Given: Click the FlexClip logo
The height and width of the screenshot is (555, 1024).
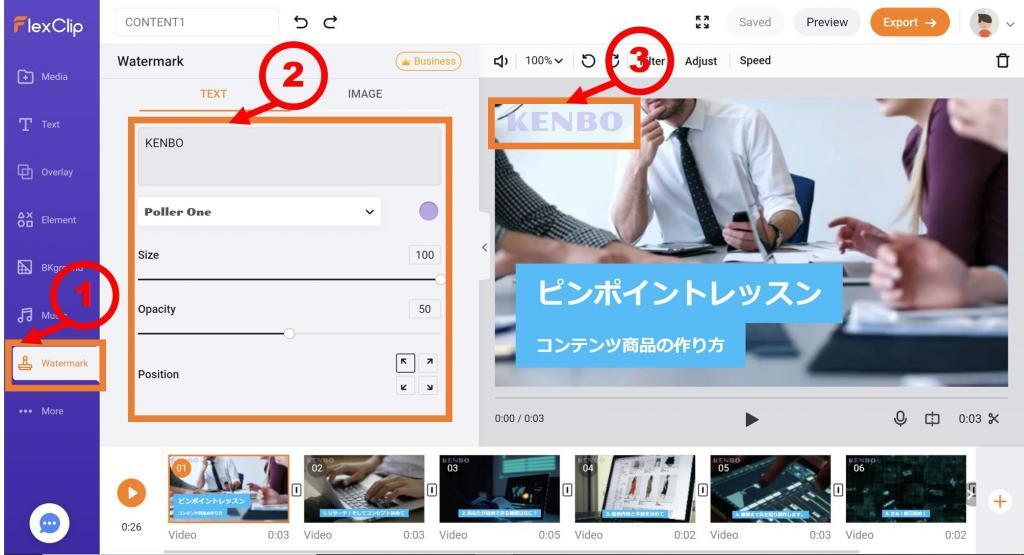Looking at the screenshot, I should point(49,25).
